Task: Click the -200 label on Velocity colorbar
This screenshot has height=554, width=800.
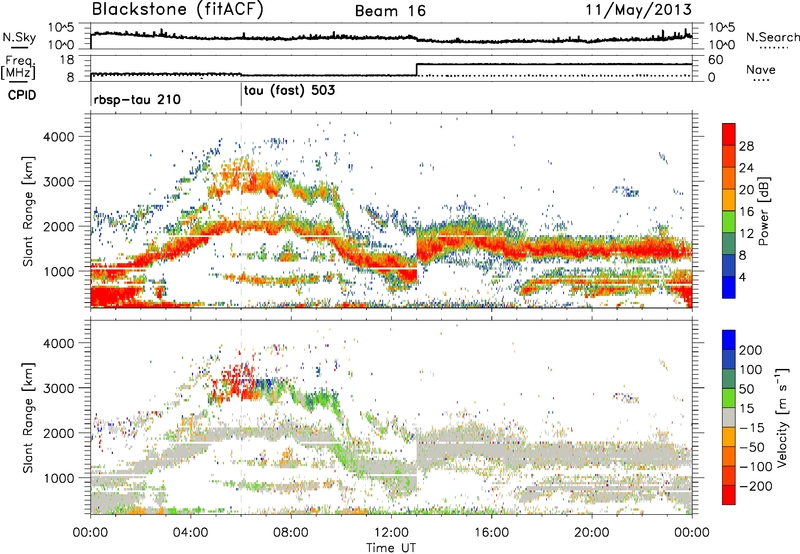Action: (758, 486)
